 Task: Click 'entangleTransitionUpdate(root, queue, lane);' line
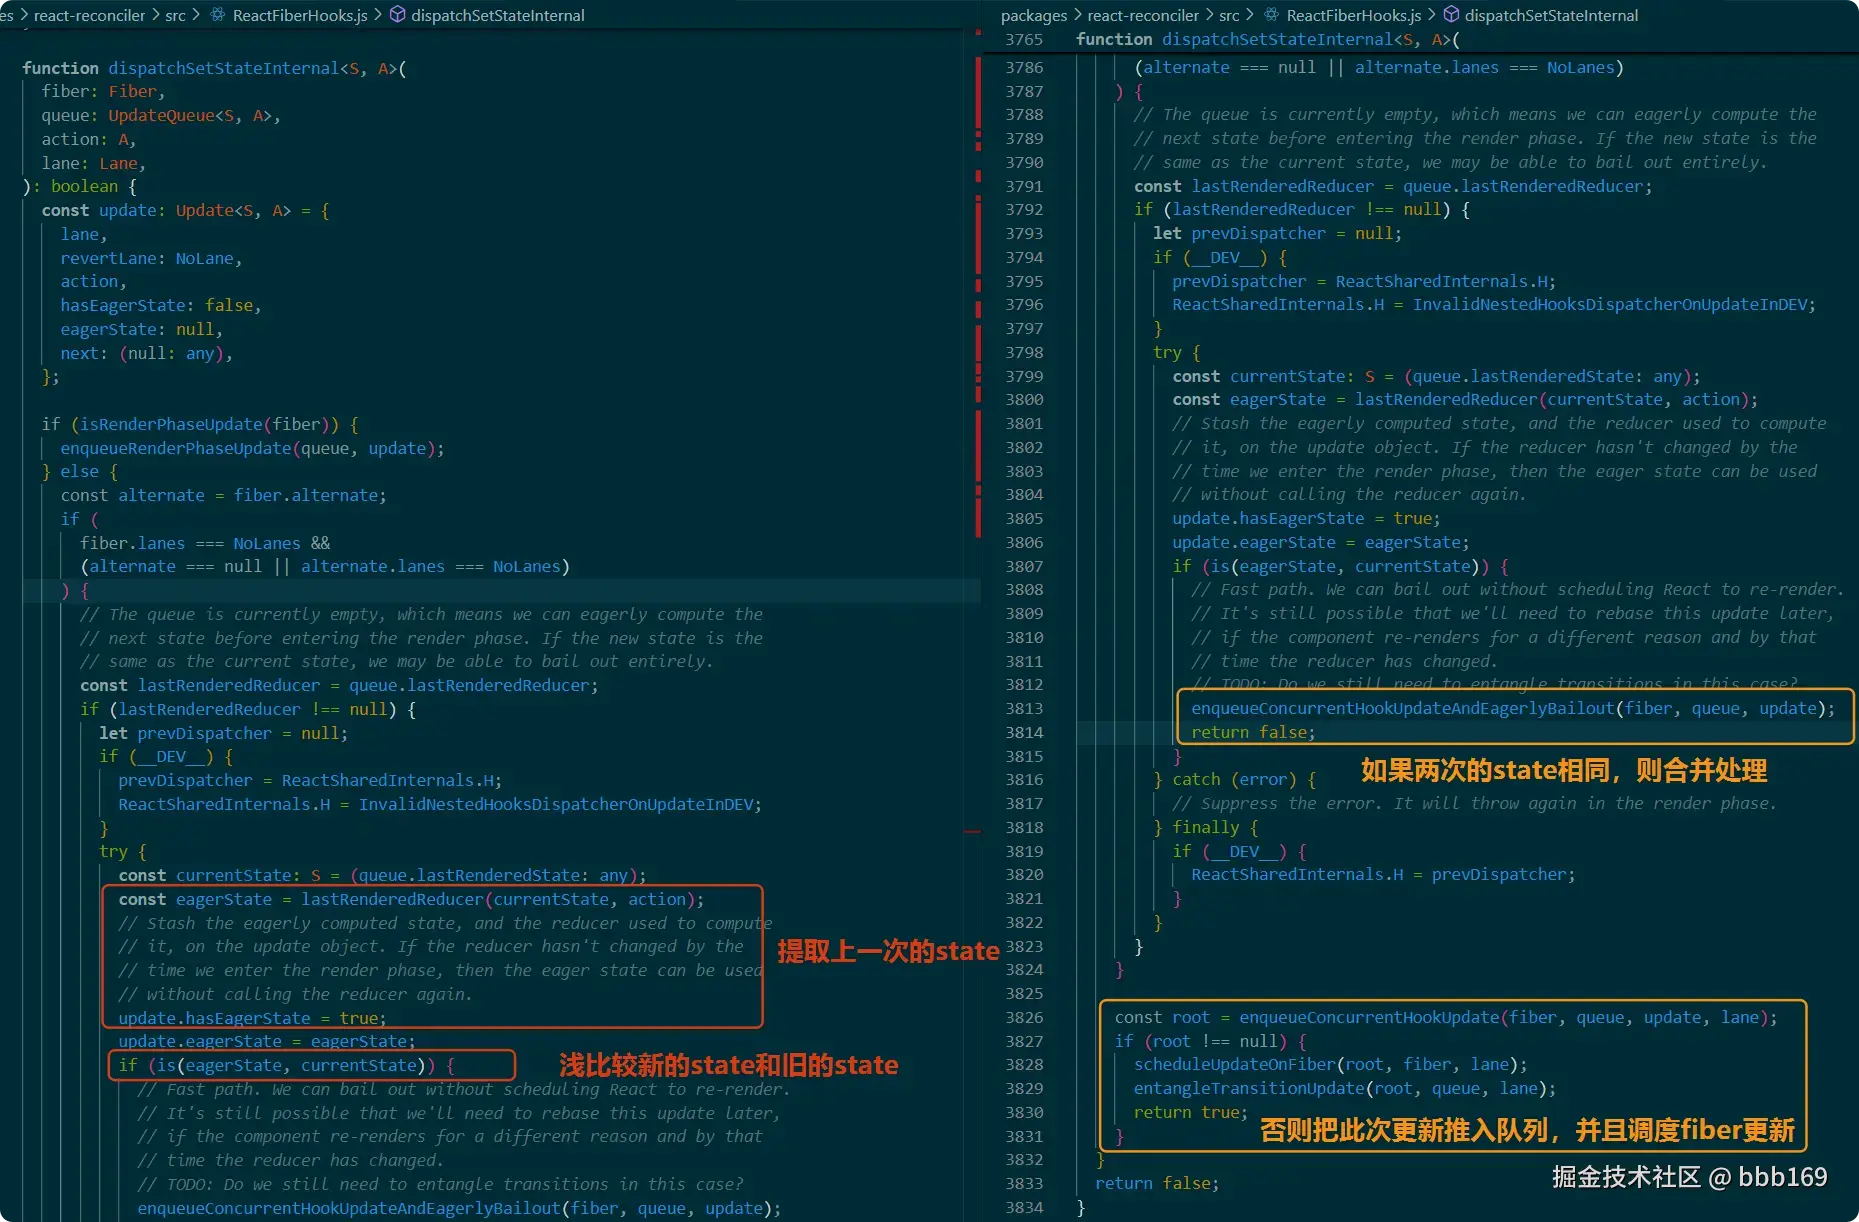click(1345, 1088)
